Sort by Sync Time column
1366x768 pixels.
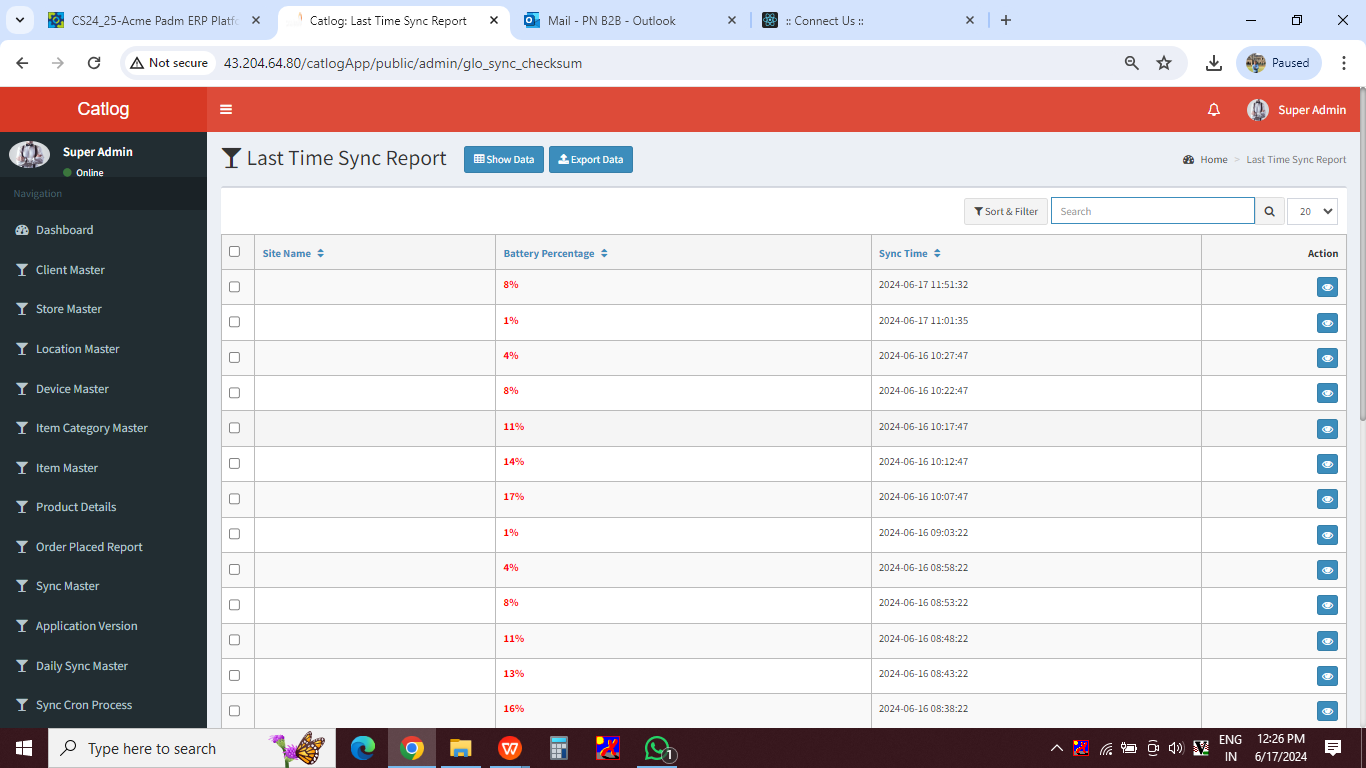pos(909,254)
